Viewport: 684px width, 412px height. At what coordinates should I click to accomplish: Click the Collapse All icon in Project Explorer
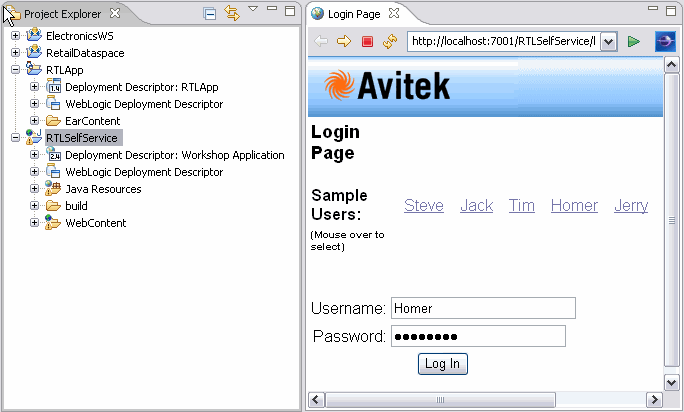210,14
